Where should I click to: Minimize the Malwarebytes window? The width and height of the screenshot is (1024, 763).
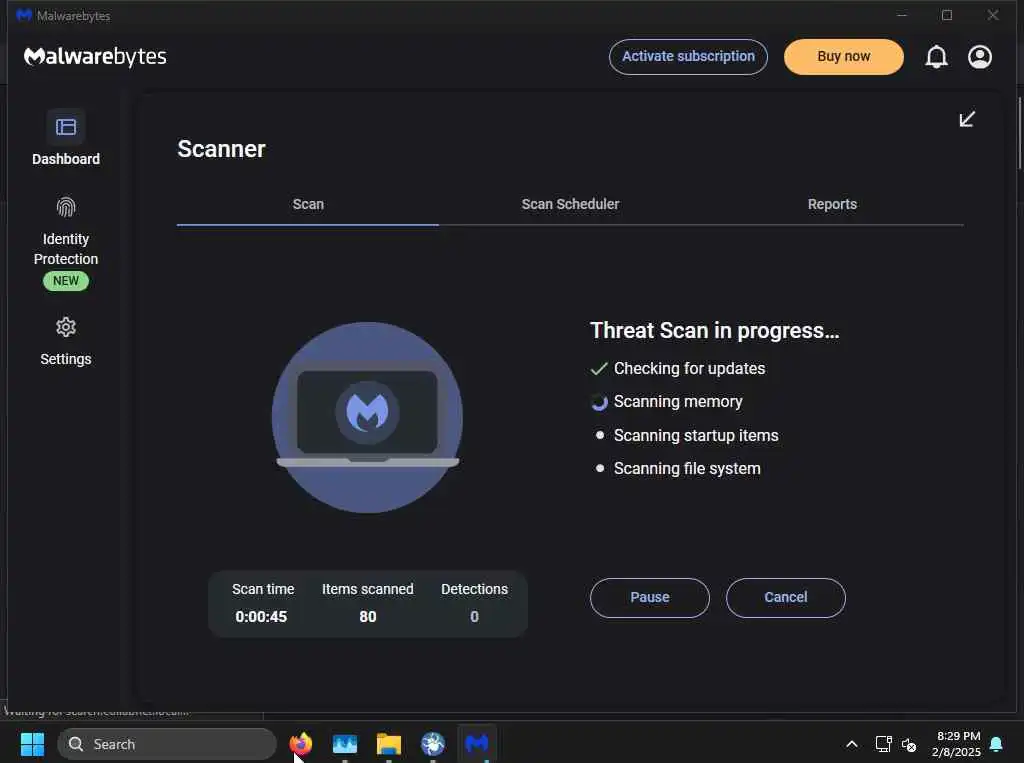[x=902, y=15]
